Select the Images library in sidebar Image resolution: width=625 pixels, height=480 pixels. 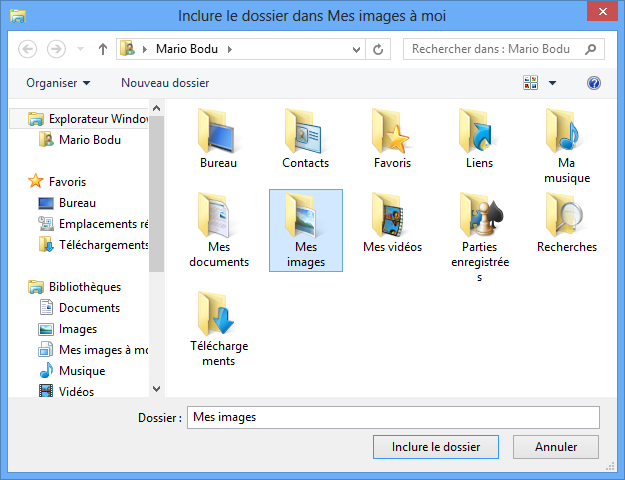point(68,329)
